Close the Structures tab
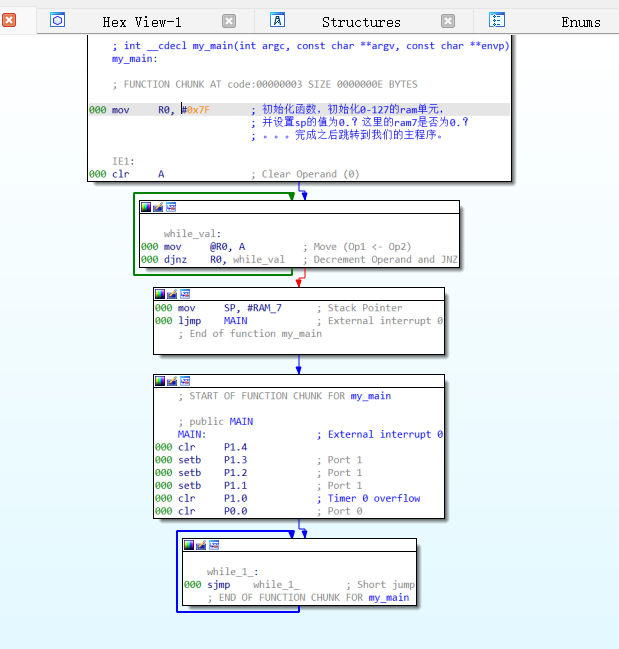The height and width of the screenshot is (649, 619). pos(448,21)
